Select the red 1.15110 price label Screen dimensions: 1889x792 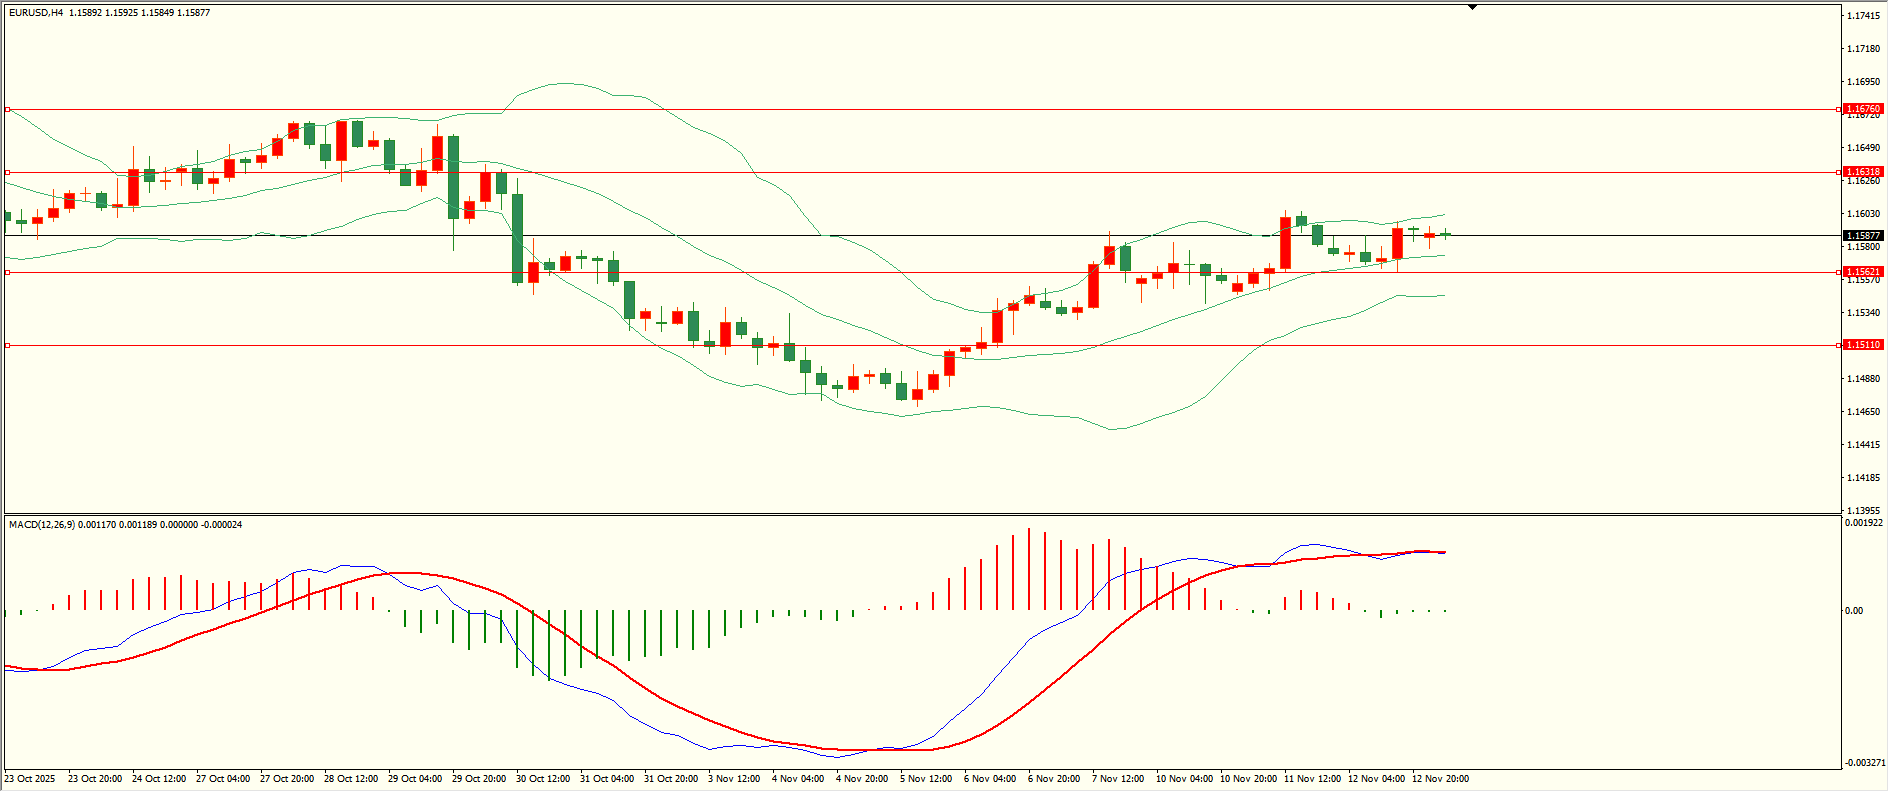(1863, 345)
